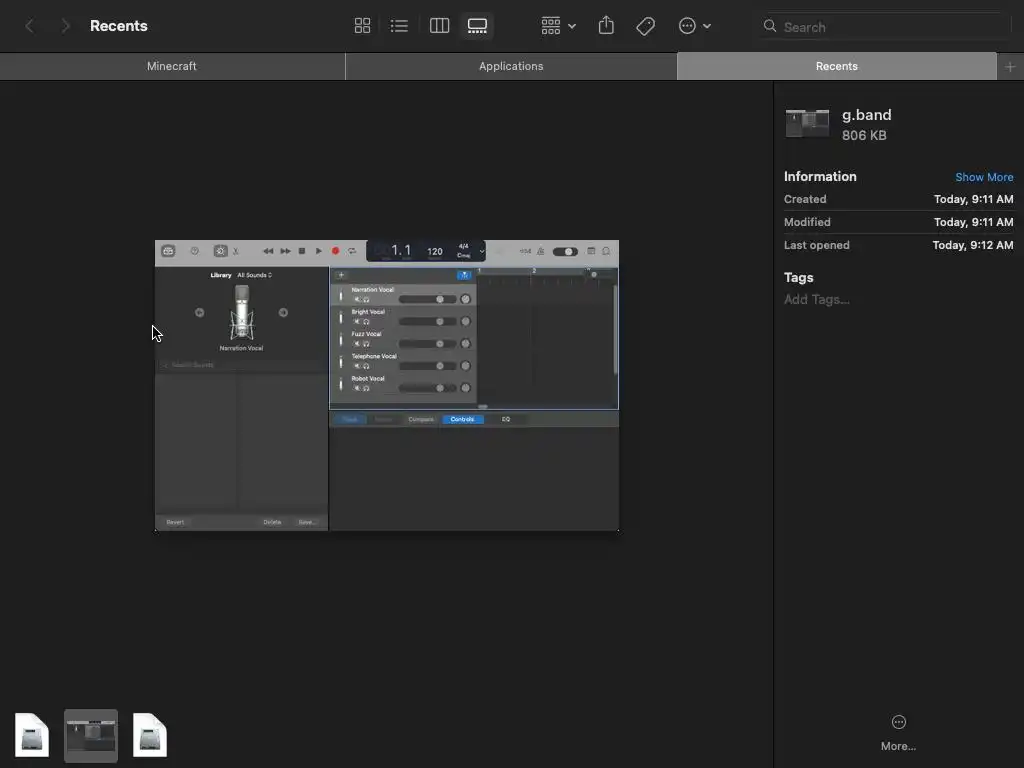Switch to list view
This screenshot has width=1024, height=768.
[399, 26]
